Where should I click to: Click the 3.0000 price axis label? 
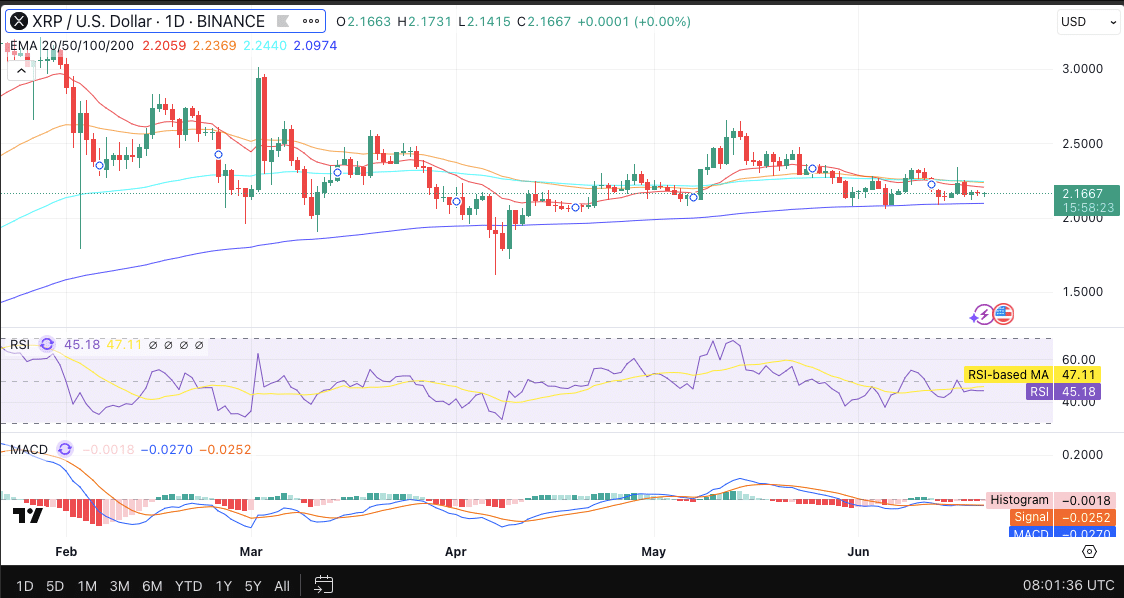click(1082, 69)
